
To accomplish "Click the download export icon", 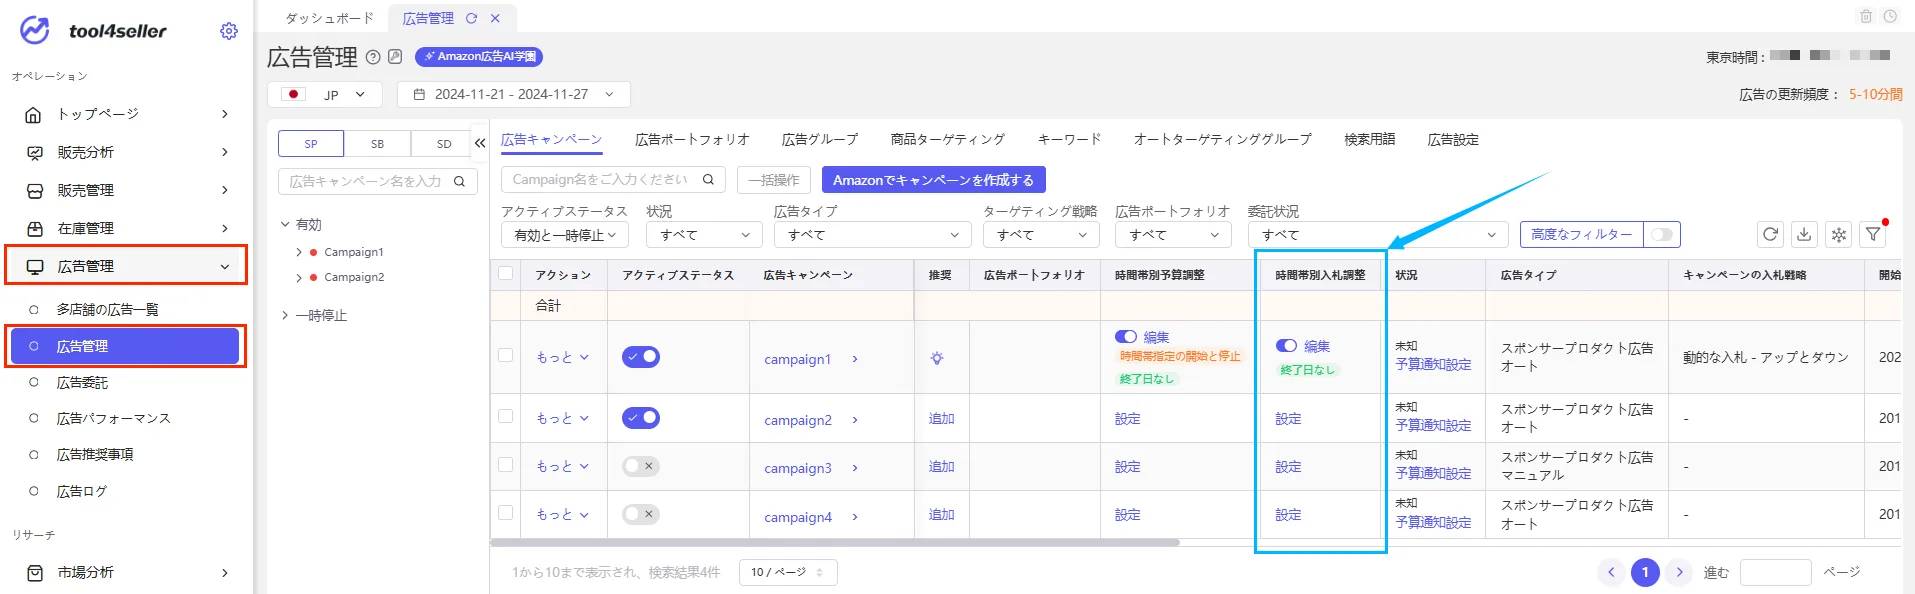I will point(1804,234).
